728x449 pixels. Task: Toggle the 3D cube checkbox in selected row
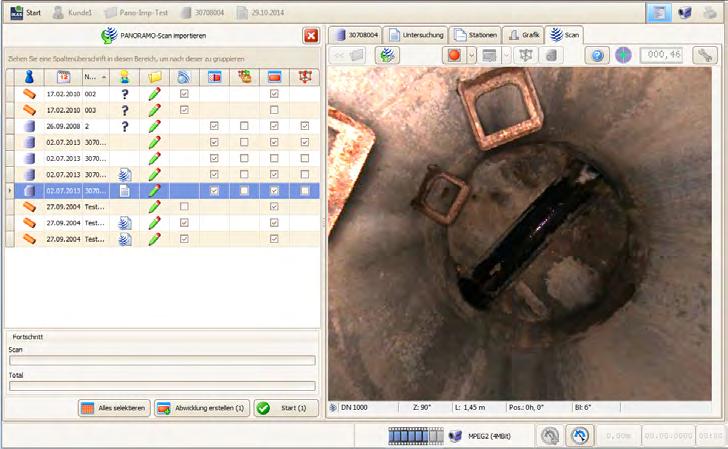click(x=305, y=191)
